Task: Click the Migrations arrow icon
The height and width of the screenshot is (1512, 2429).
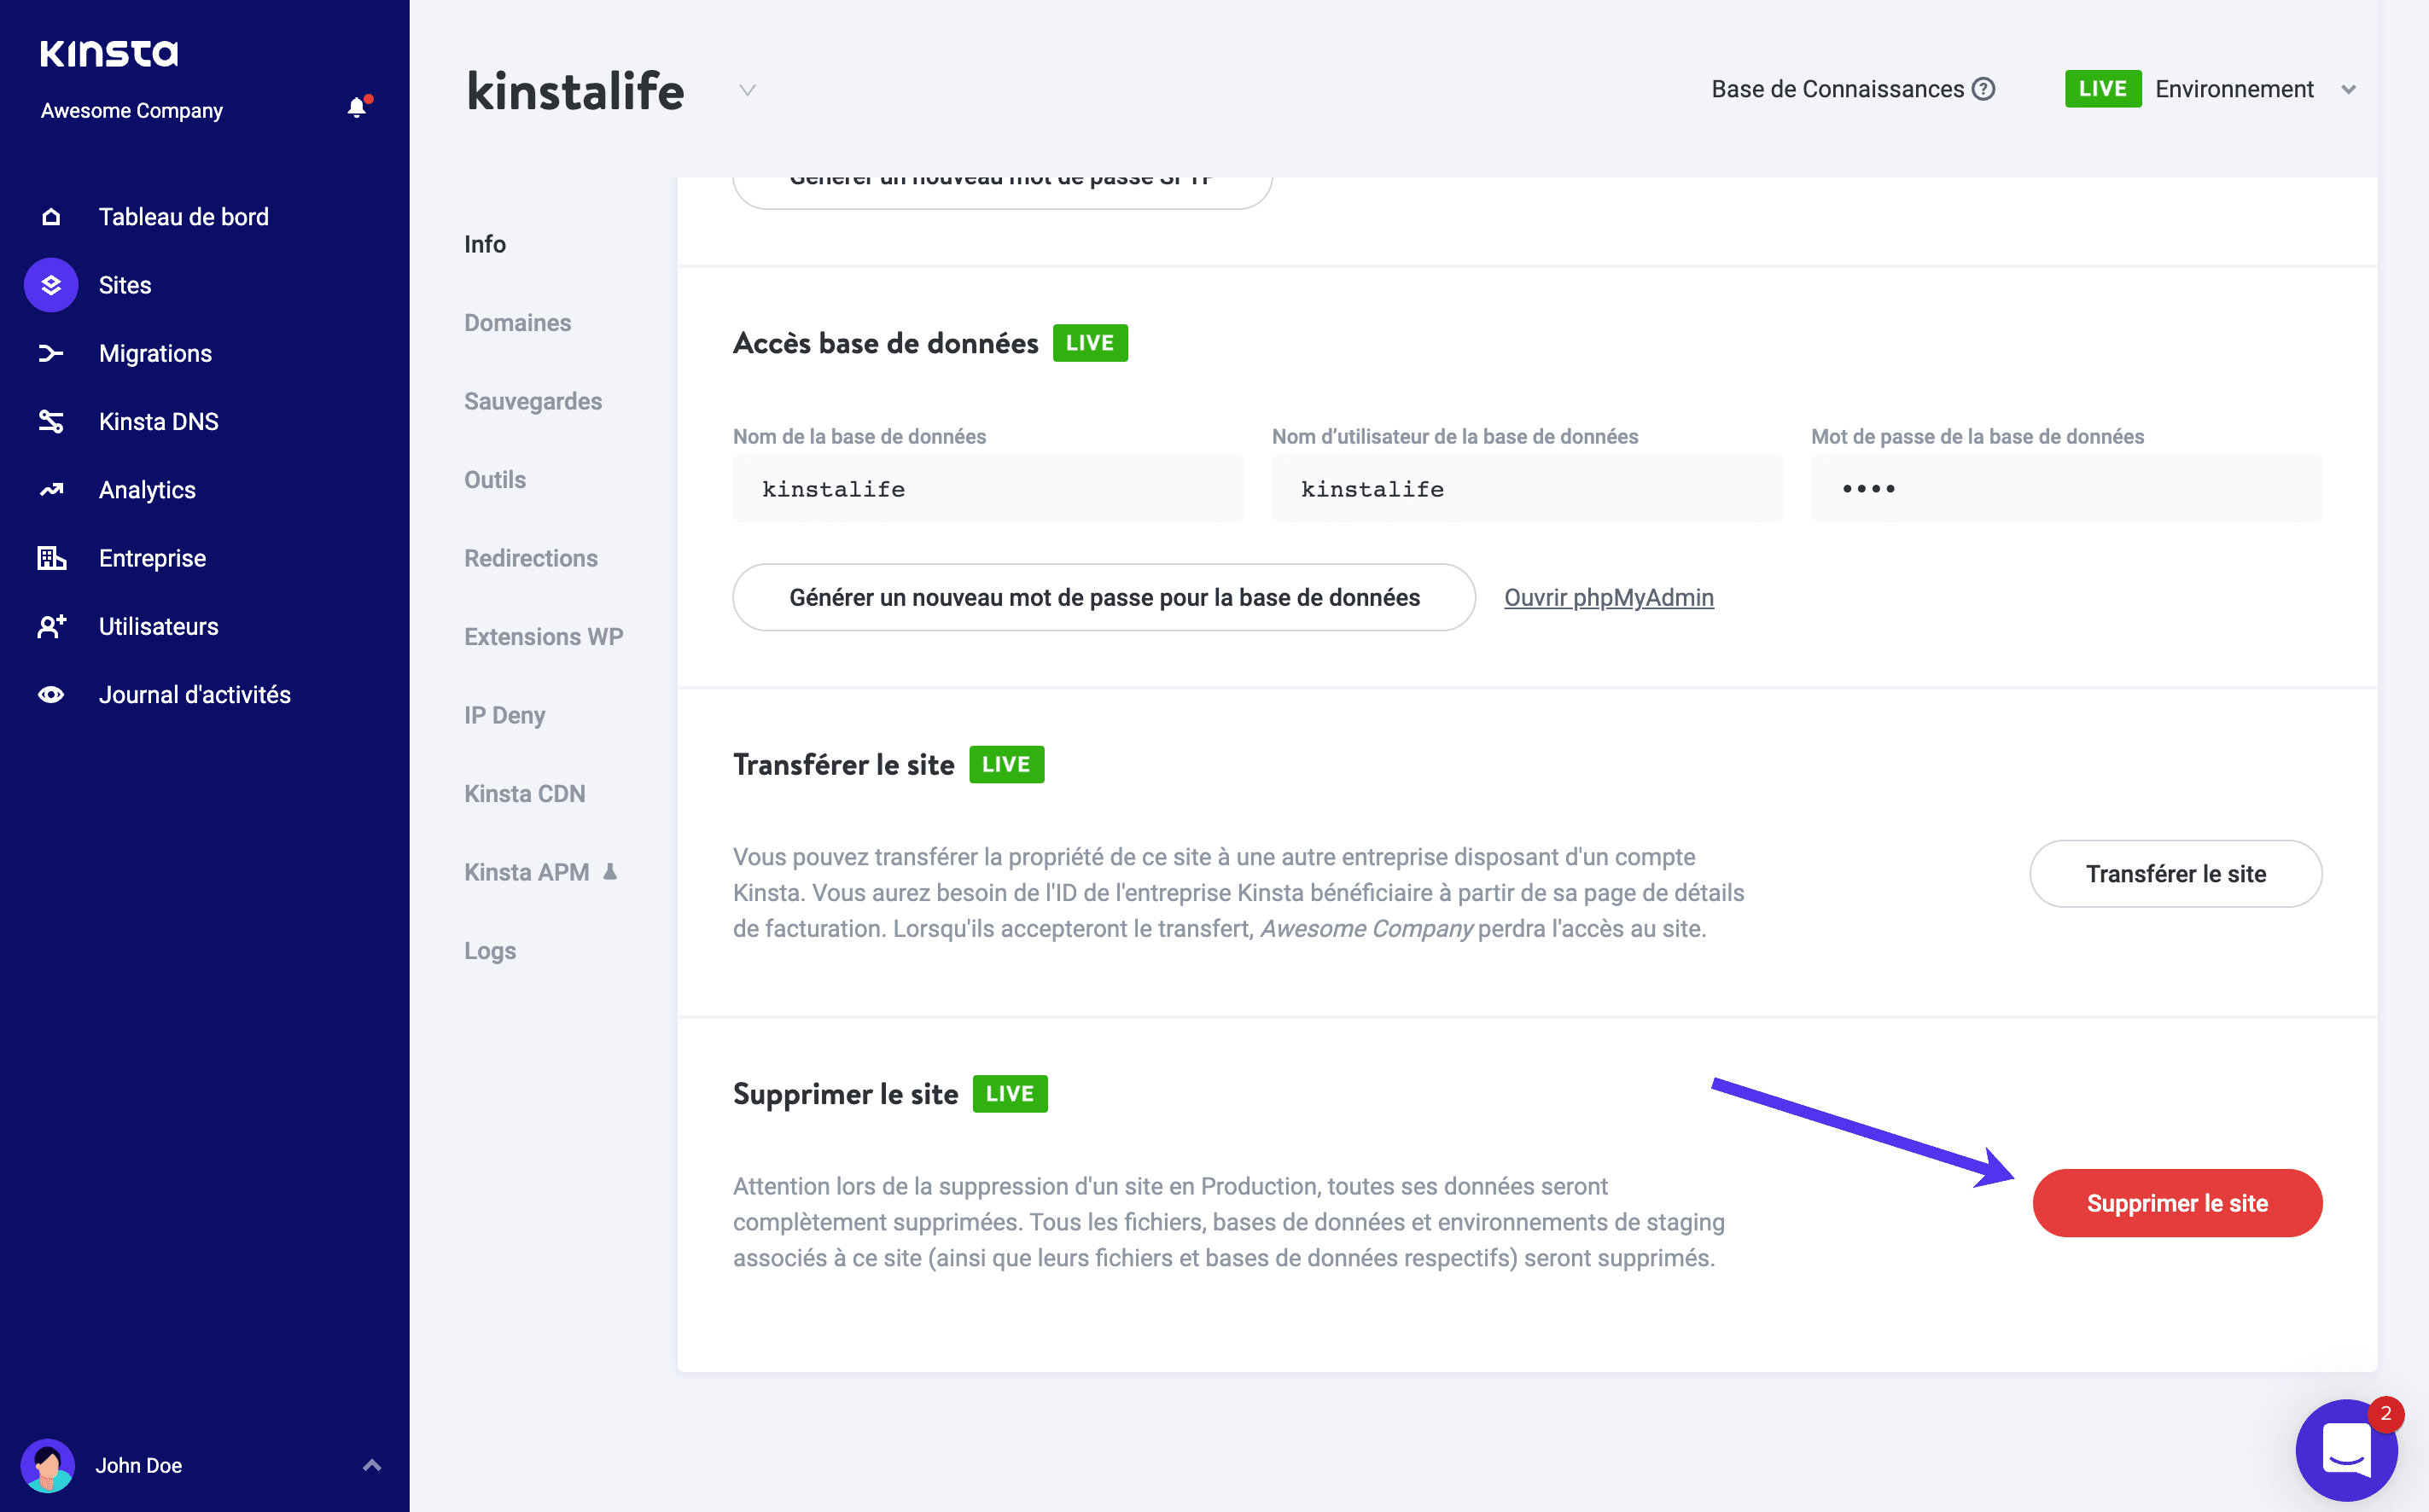Action: pyautogui.click(x=51, y=353)
